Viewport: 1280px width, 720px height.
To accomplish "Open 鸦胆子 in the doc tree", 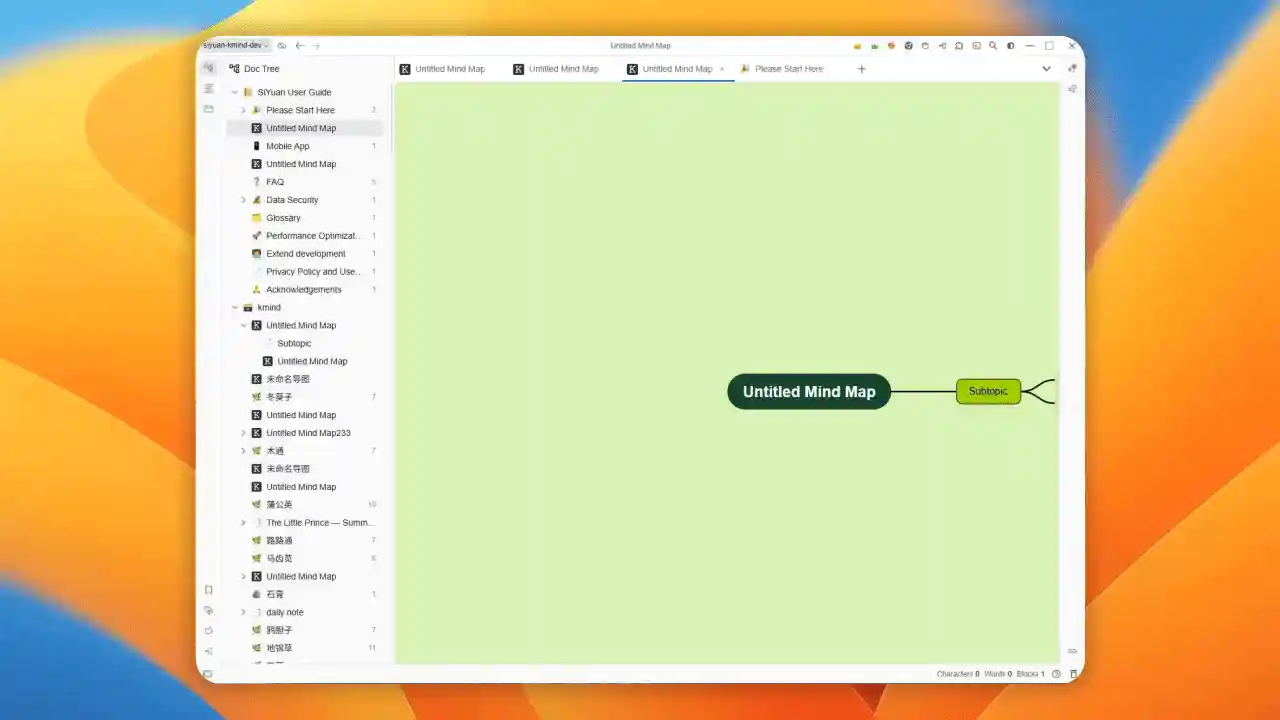I will pos(305,631).
